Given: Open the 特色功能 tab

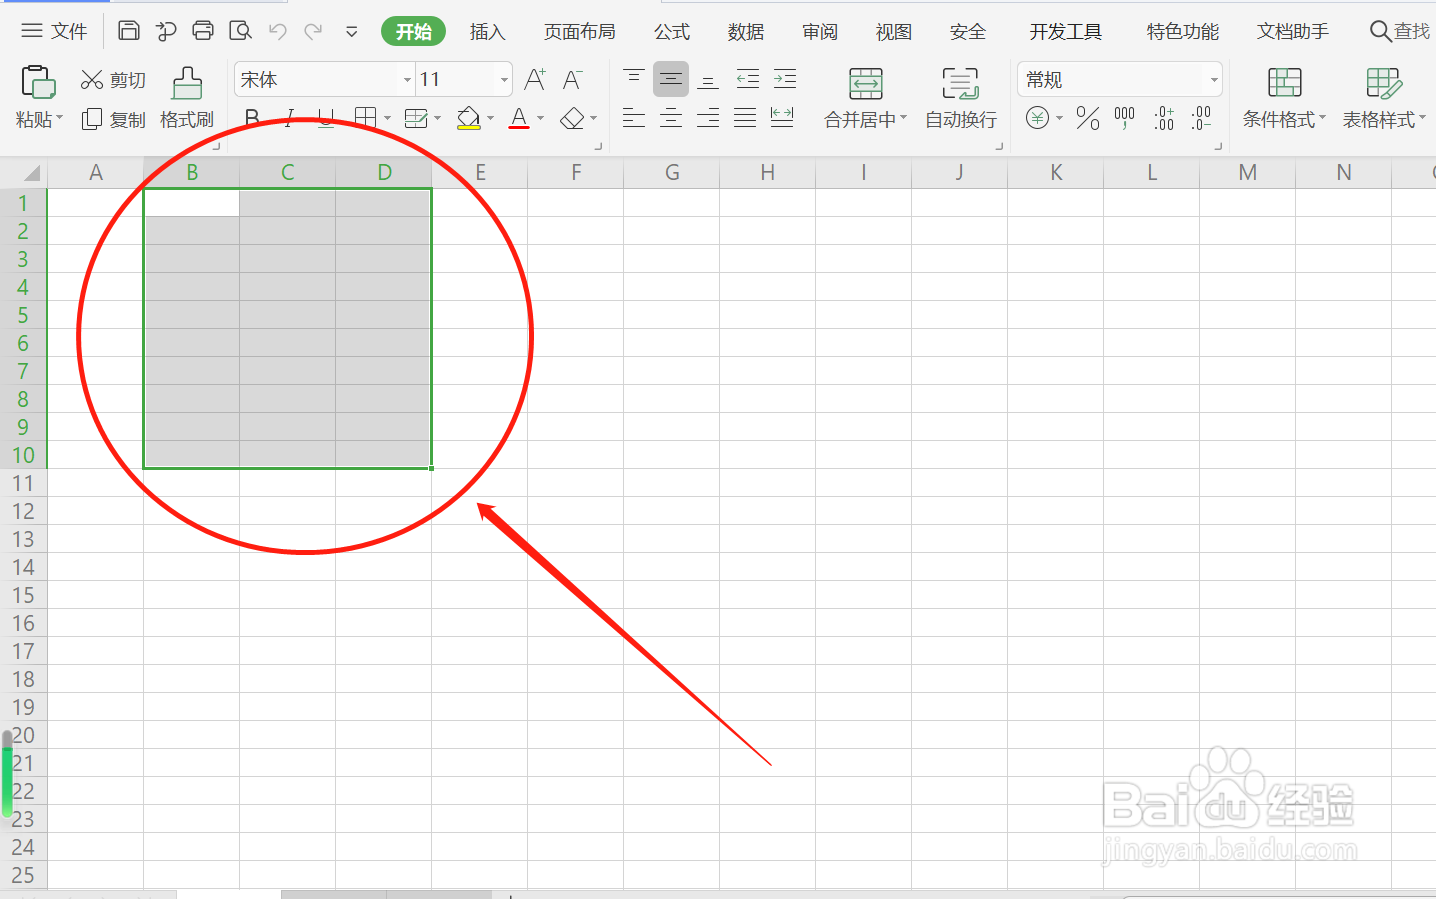Looking at the screenshot, I should (1183, 32).
